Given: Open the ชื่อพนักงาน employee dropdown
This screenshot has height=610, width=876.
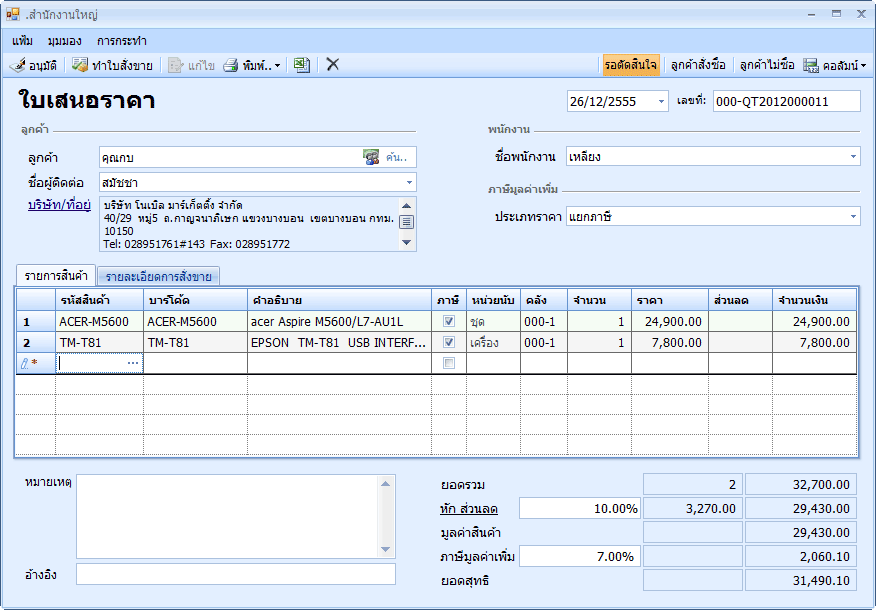Looking at the screenshot, I should coord(852,156).
